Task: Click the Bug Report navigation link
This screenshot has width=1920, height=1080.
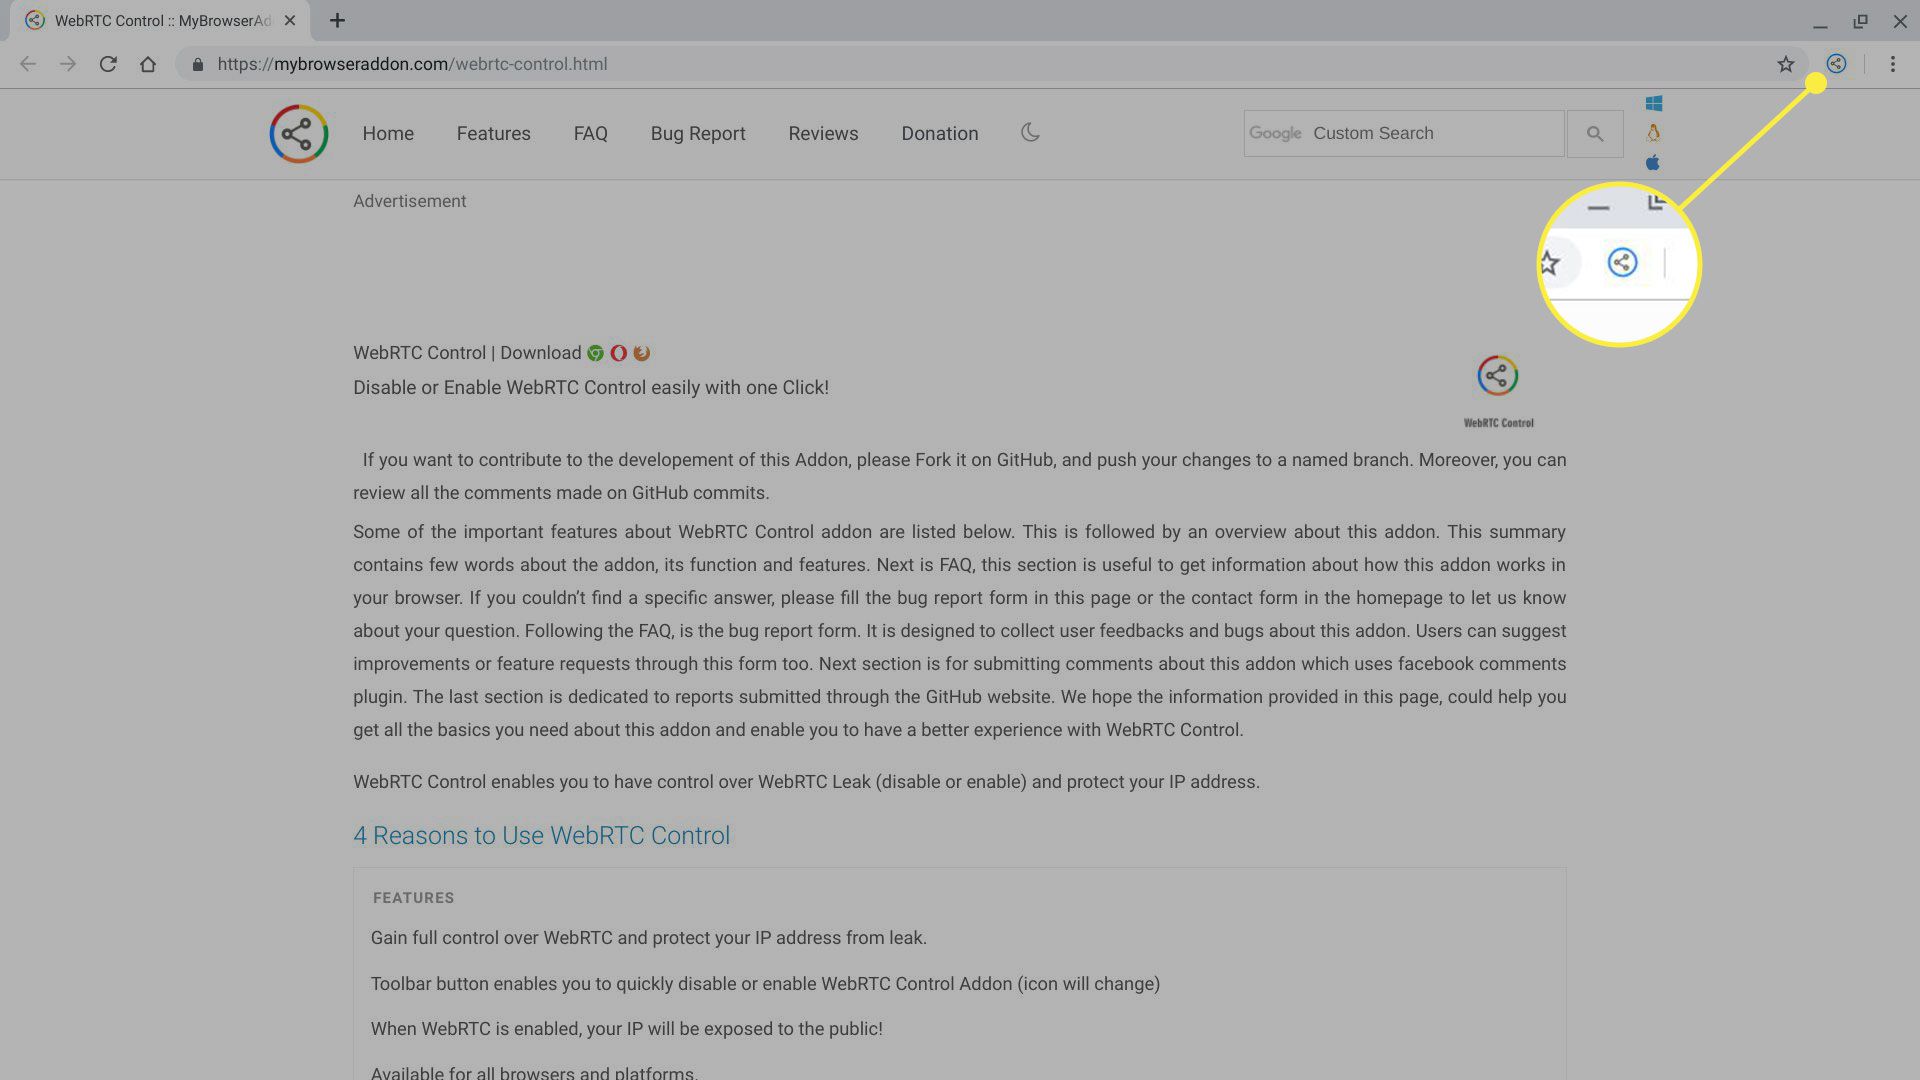Action: click(x=698, y=133)
